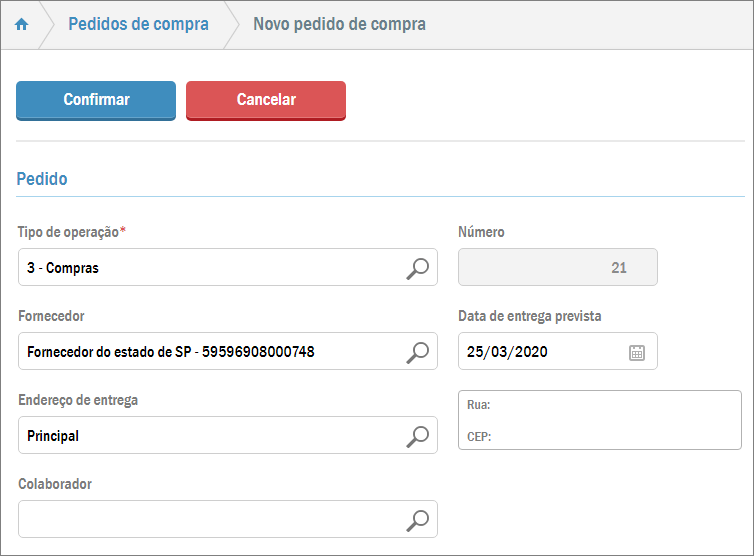The image size is (754, 556).
Task: Click the date text 25/03/2020
Action: (507, 352)
